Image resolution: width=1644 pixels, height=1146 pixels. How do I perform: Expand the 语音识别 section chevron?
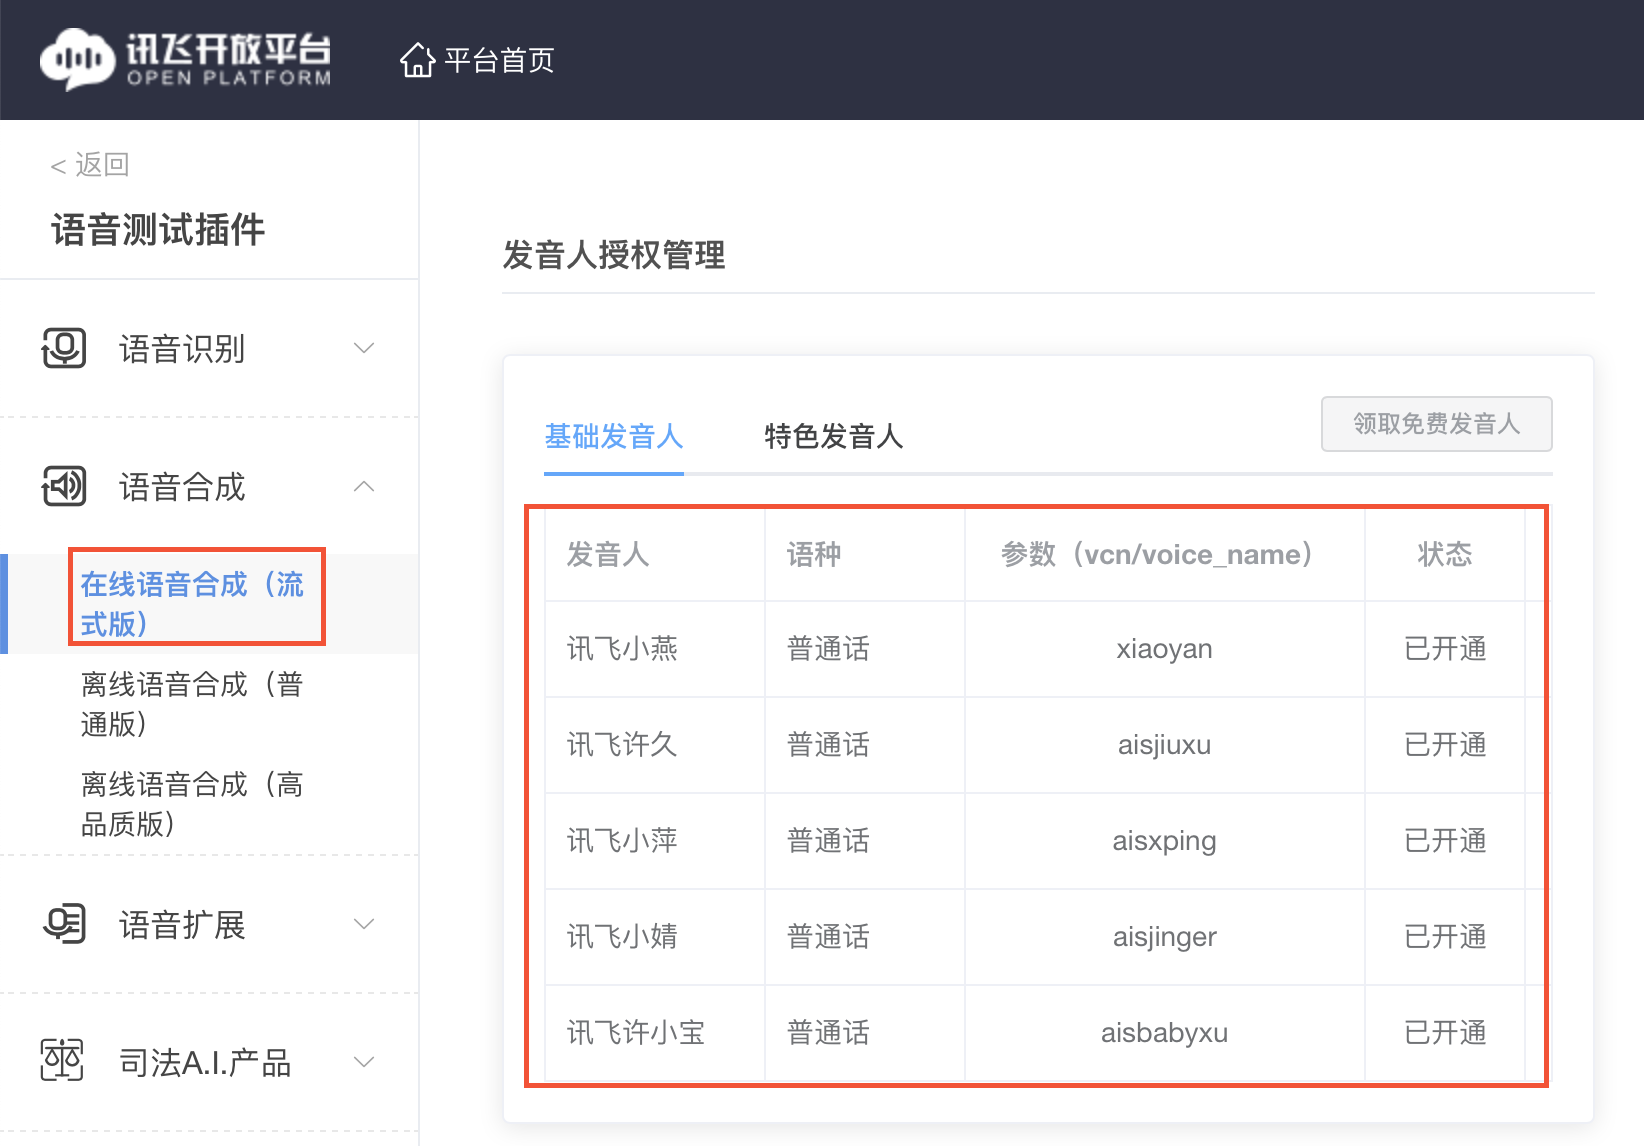pyautogui.click(x=364, y=348)
